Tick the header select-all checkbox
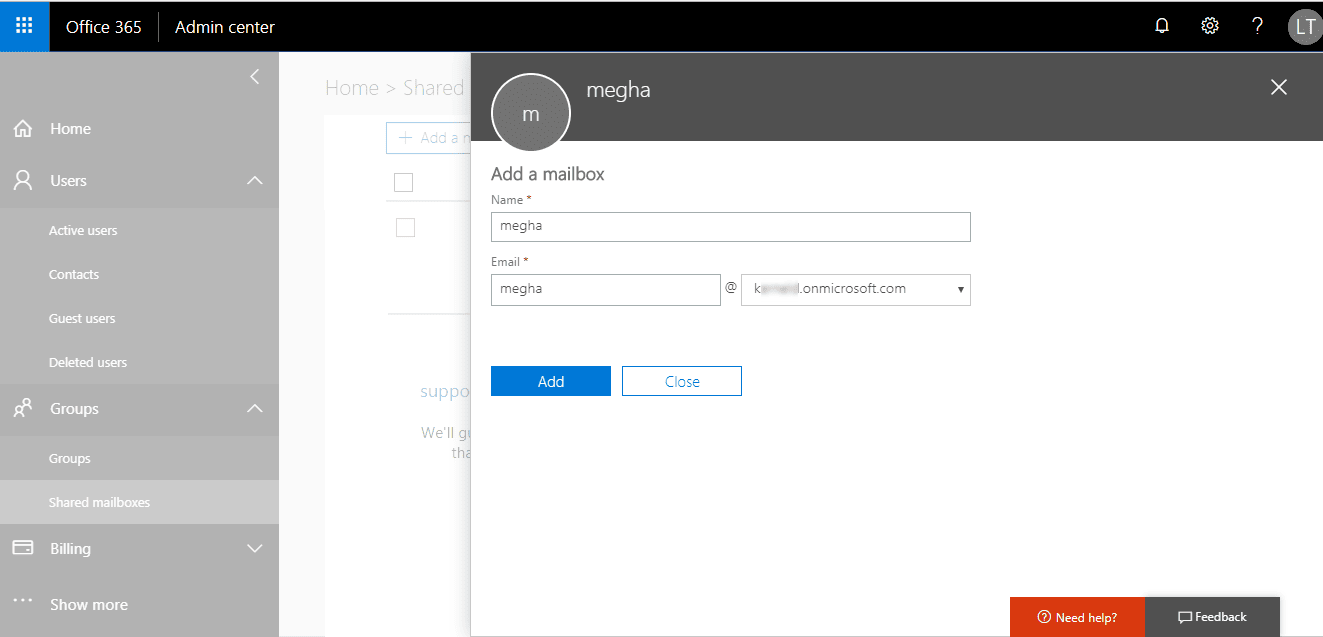 tap(404, 182)
